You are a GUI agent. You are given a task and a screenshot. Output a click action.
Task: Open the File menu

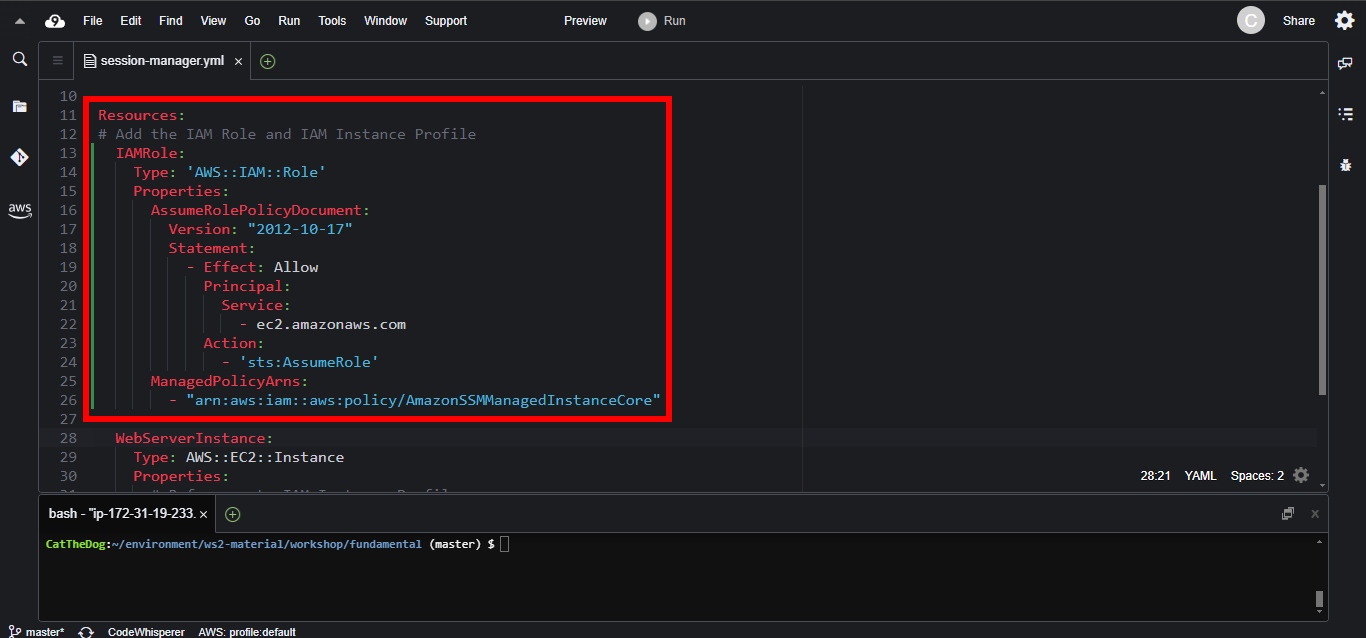[92, 21]
